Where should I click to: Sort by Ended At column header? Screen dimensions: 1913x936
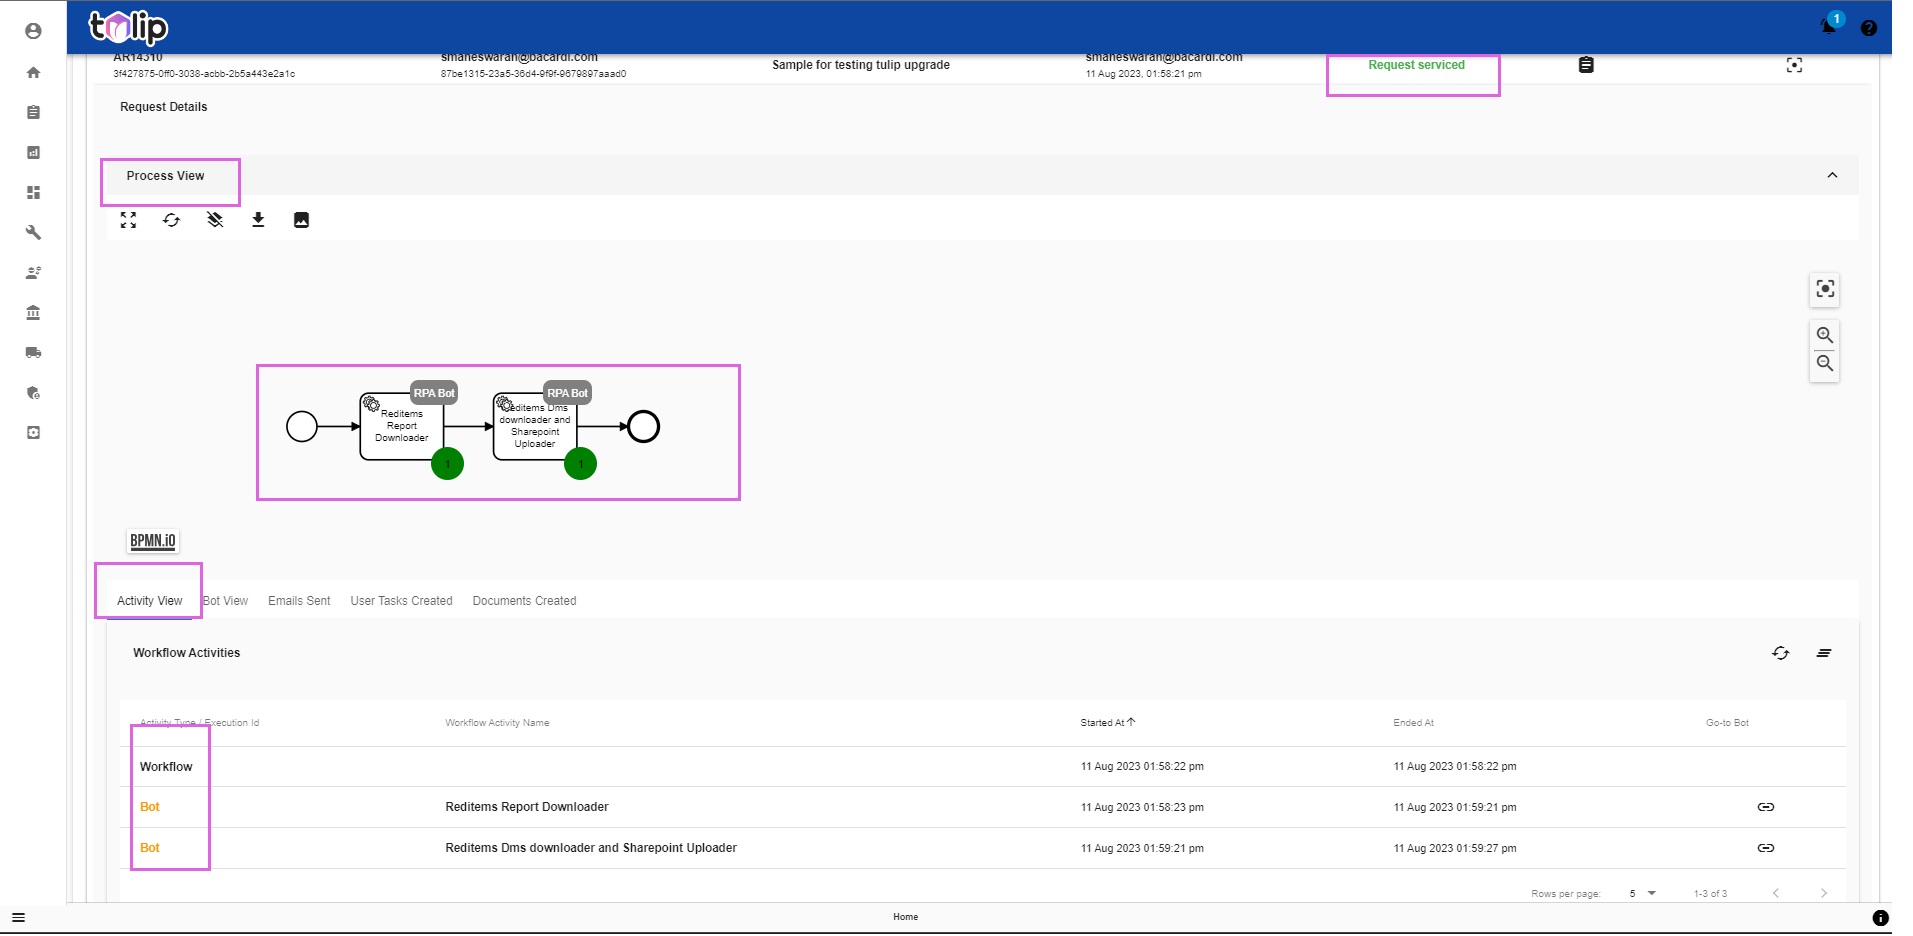tap(1413, 723)
